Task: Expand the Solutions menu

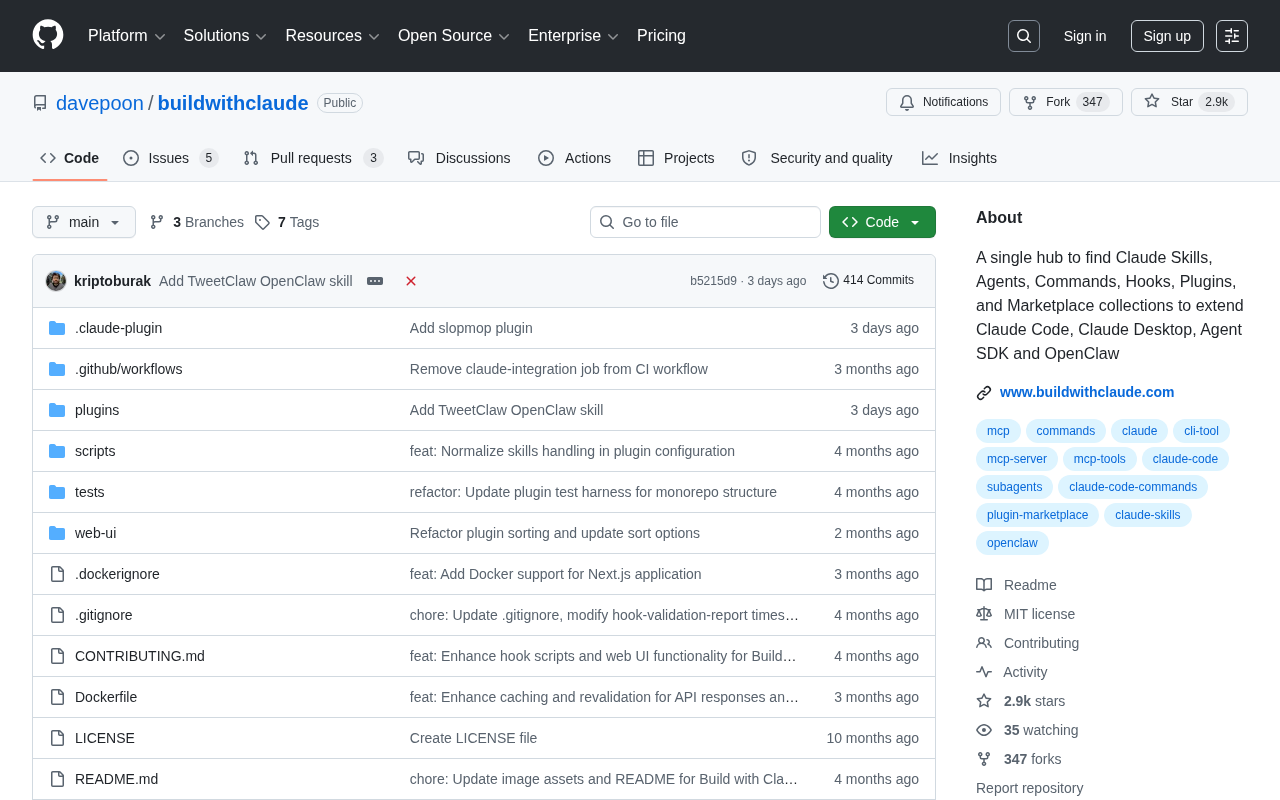Action: [x=225, y=36]
